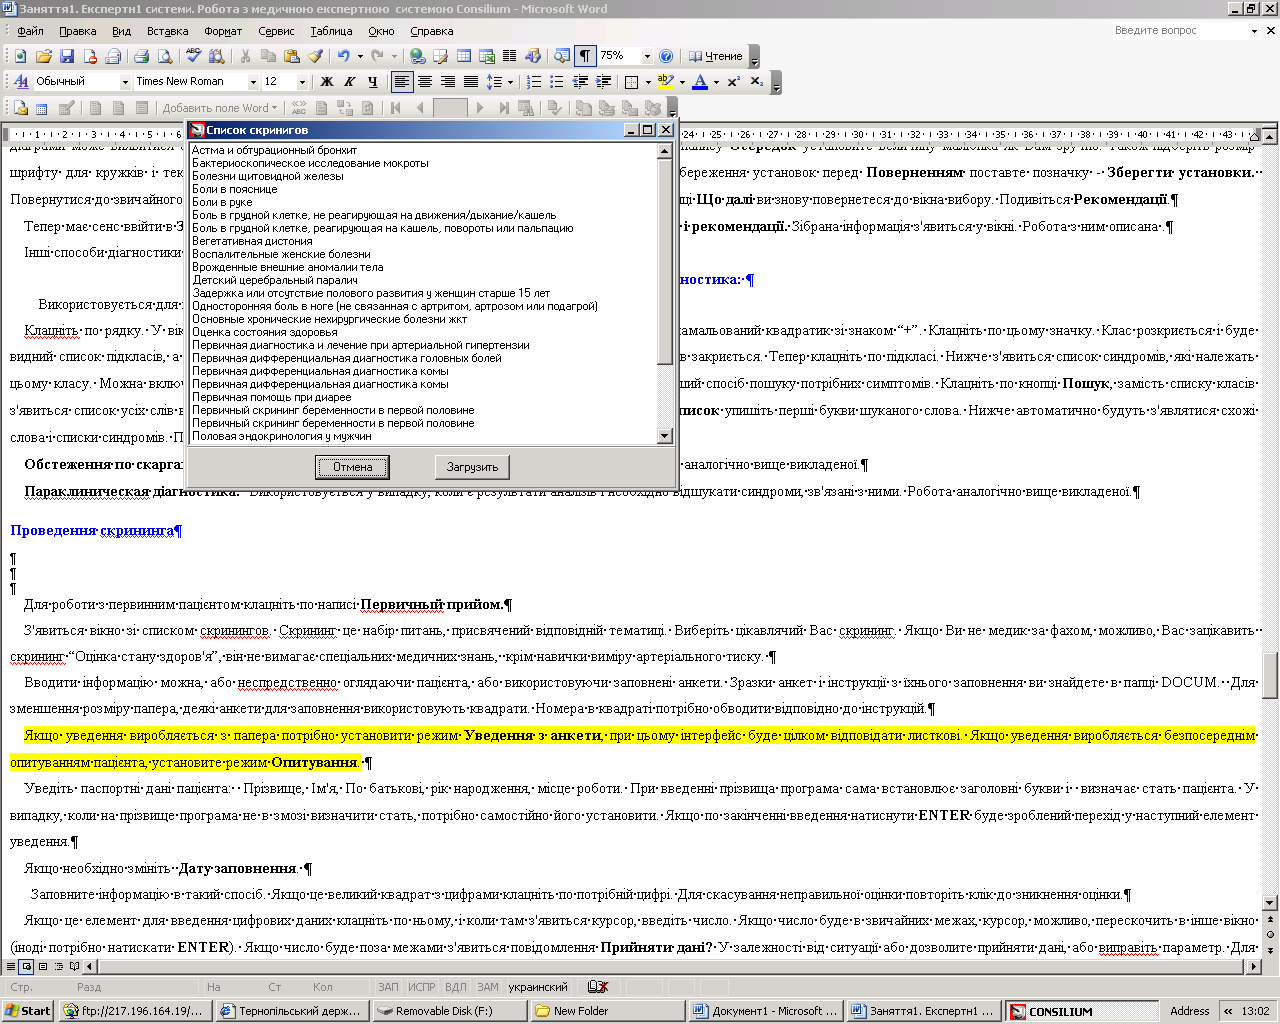Align the text to center
1280x1024 pixels.
425,82
